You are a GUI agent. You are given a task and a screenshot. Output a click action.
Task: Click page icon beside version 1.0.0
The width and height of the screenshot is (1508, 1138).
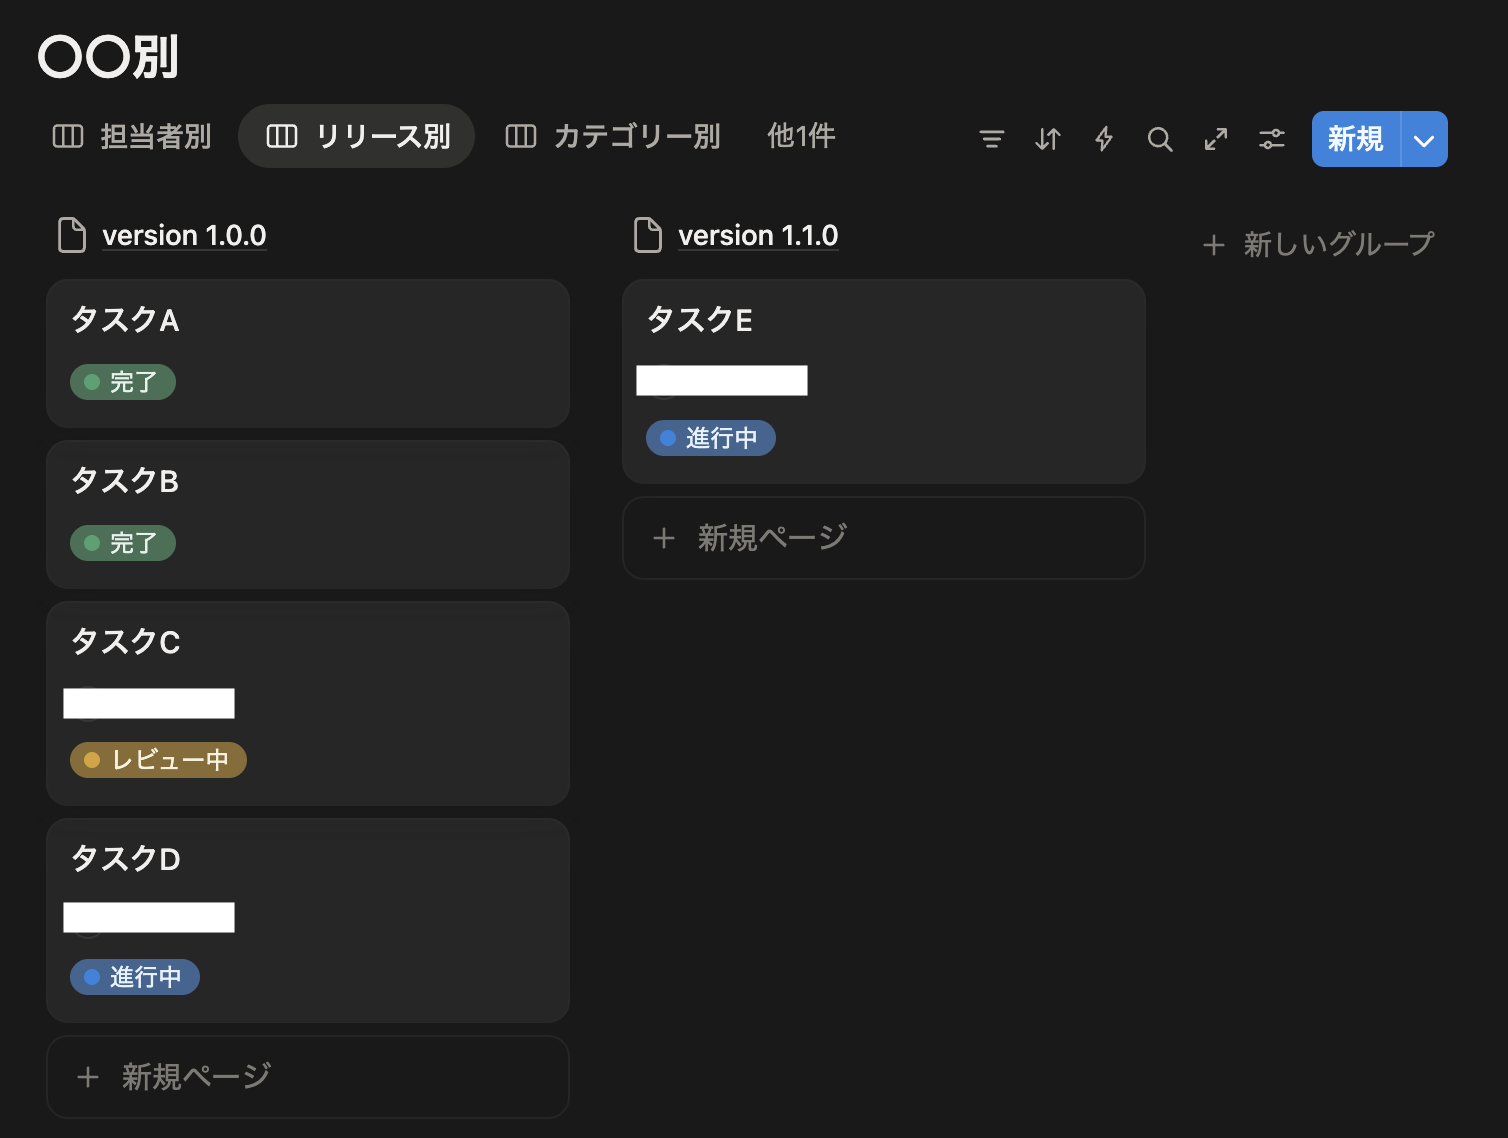[x=72, y=235]
